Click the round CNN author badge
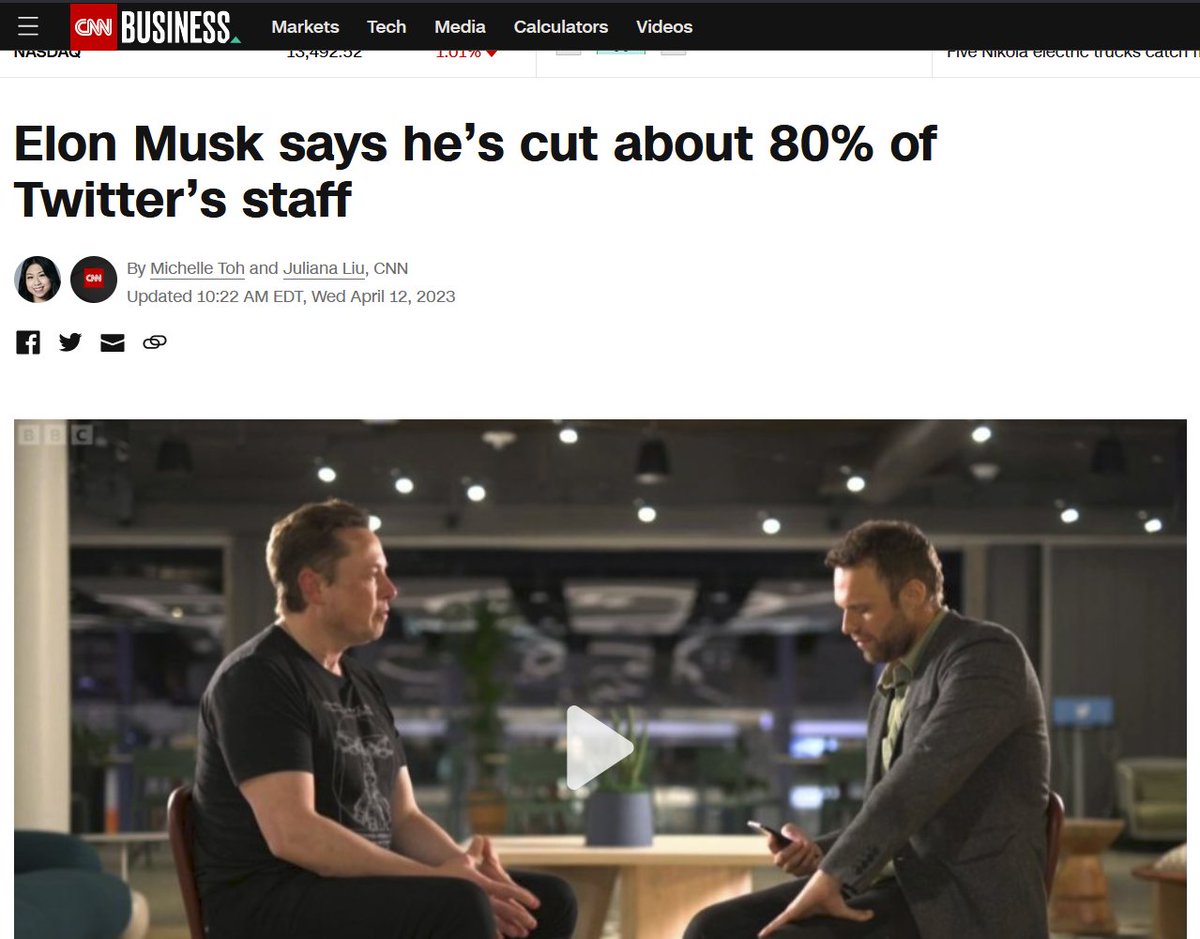This screenshot has height=939, width=1200. coord(94,280)
